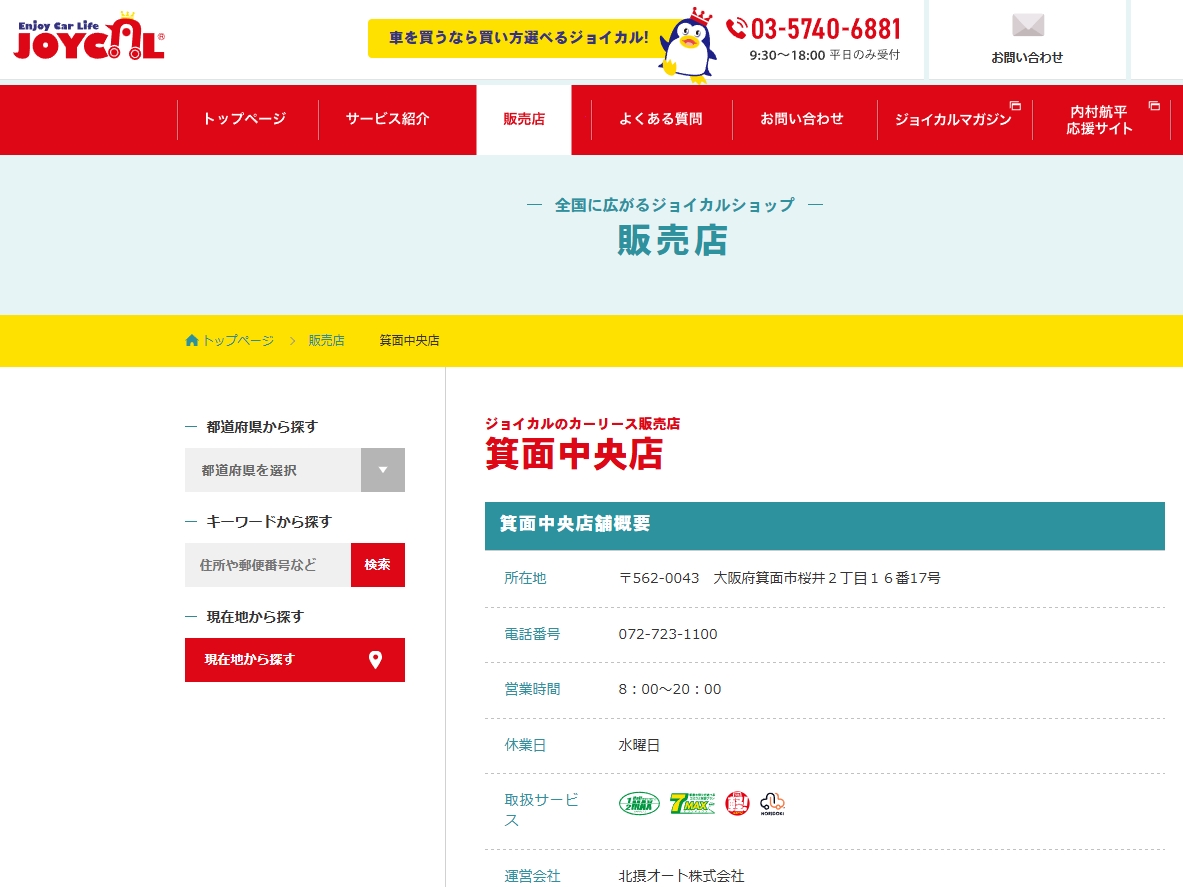Click the envelope お問い合わせ icon in header
1183x887 pixels.
pos(1027,27)
